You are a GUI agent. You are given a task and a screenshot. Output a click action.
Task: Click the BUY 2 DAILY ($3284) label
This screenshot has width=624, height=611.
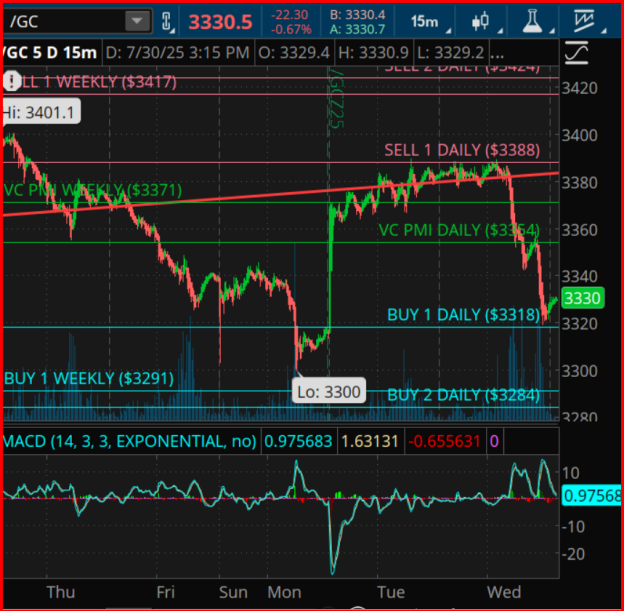463,395
